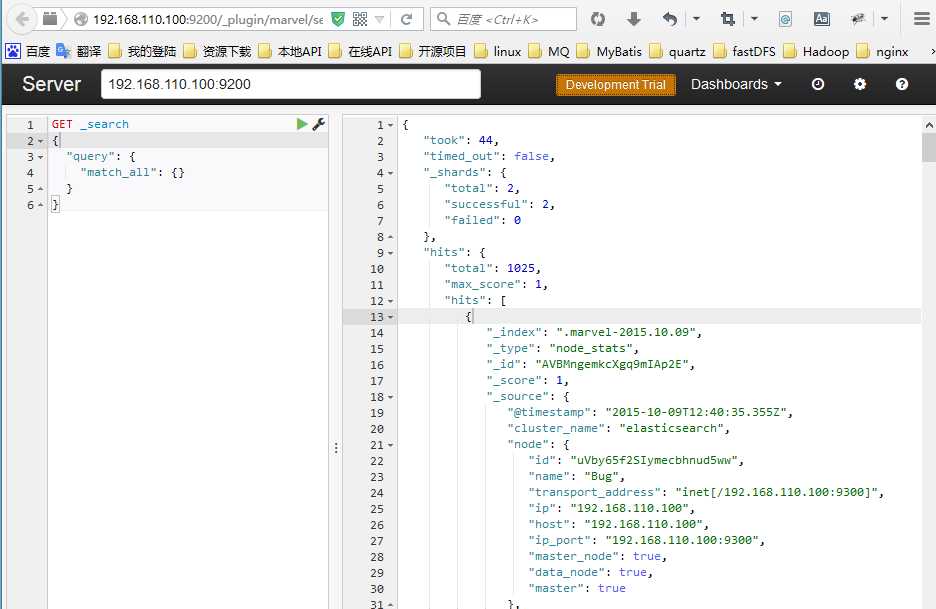
Task: Click into the Server address field
Action: click(291, 84)
